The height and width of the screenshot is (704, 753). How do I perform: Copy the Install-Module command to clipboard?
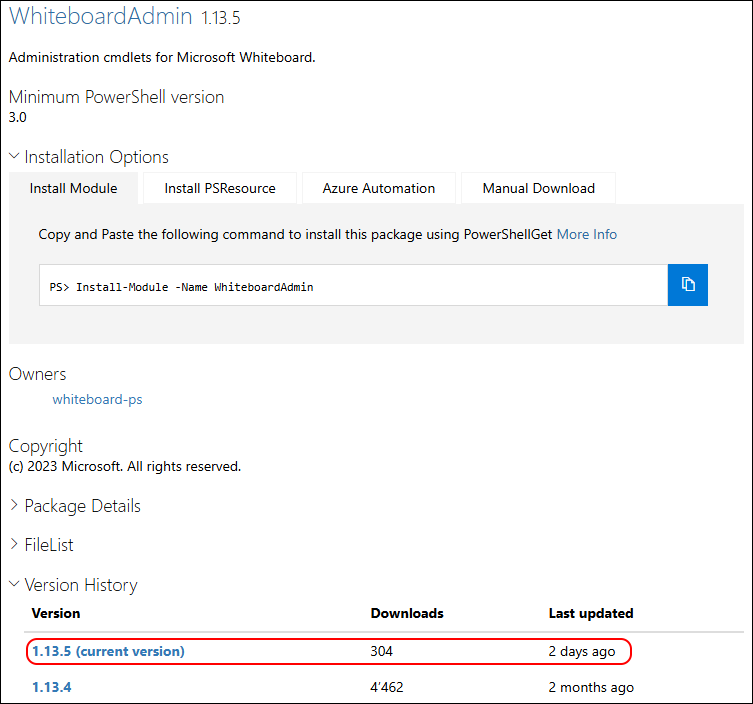(x=687, y=285)
